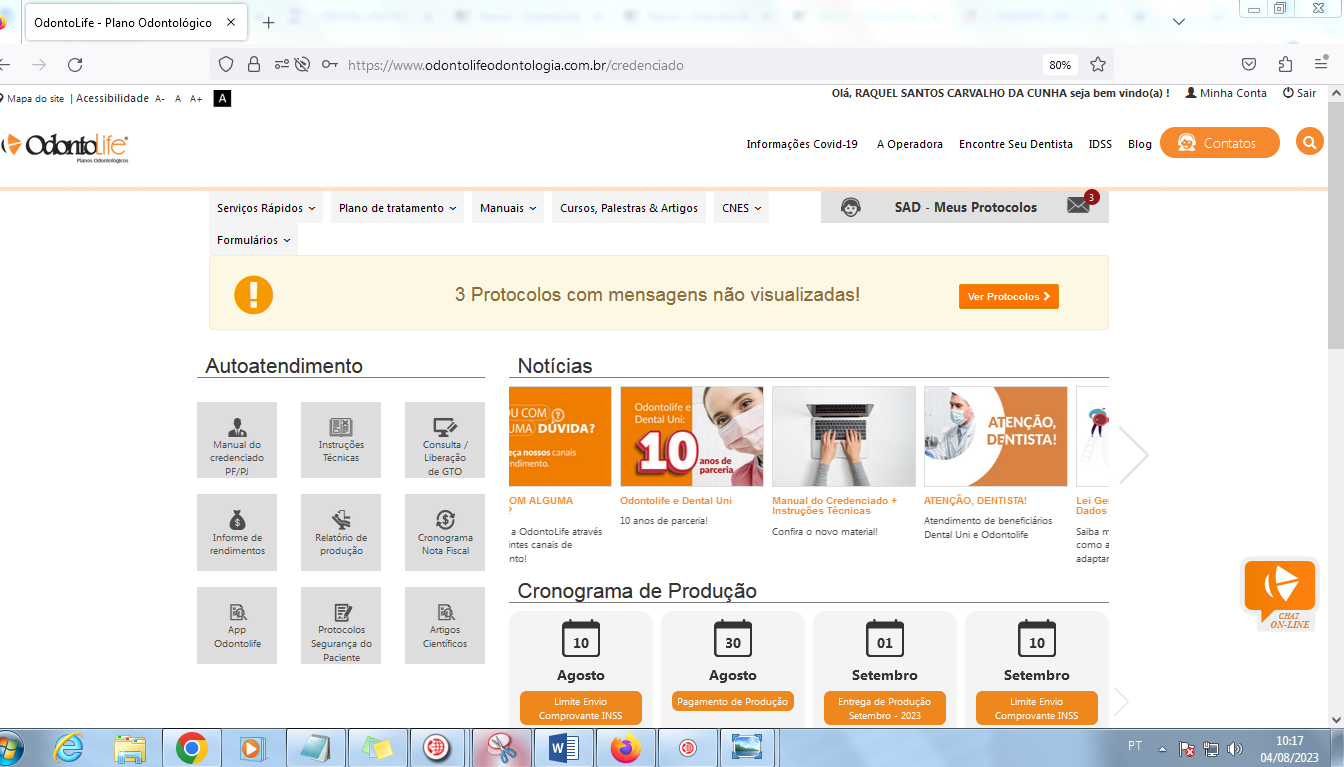This screenshot has width=1344, height=767.
Task: Open the ATENÇÃO, DENTISTA! headline
Action: pyautogui.click(x=976, y=500)
